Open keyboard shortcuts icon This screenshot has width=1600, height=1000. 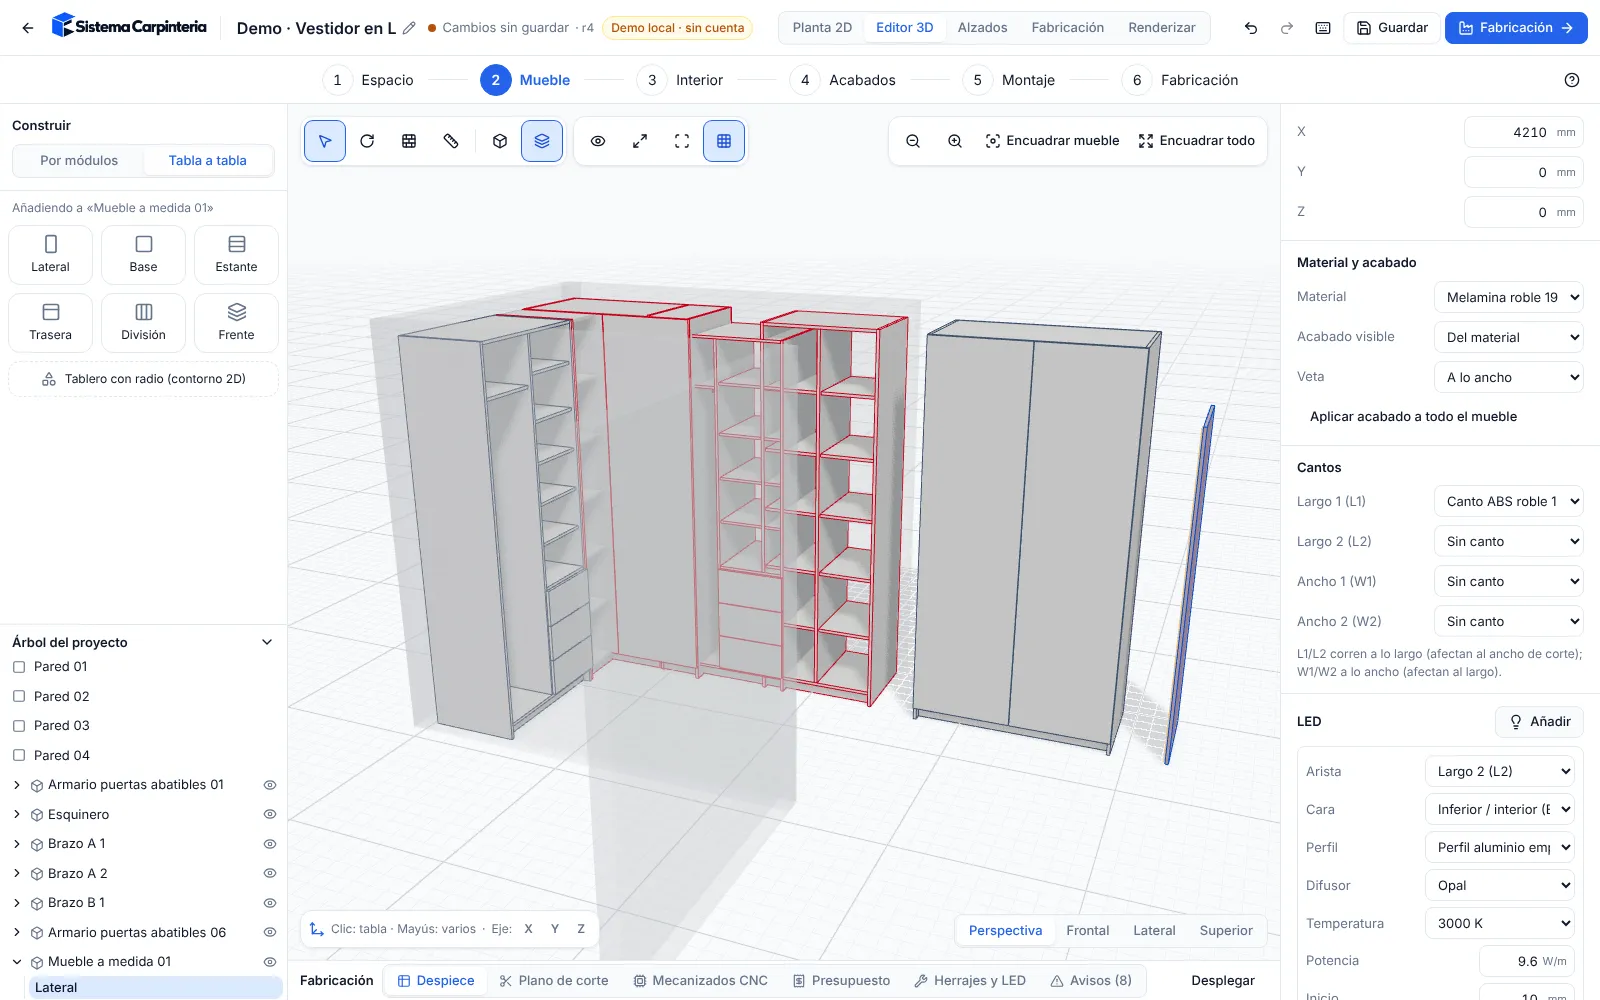click(x=1323, y=28)
